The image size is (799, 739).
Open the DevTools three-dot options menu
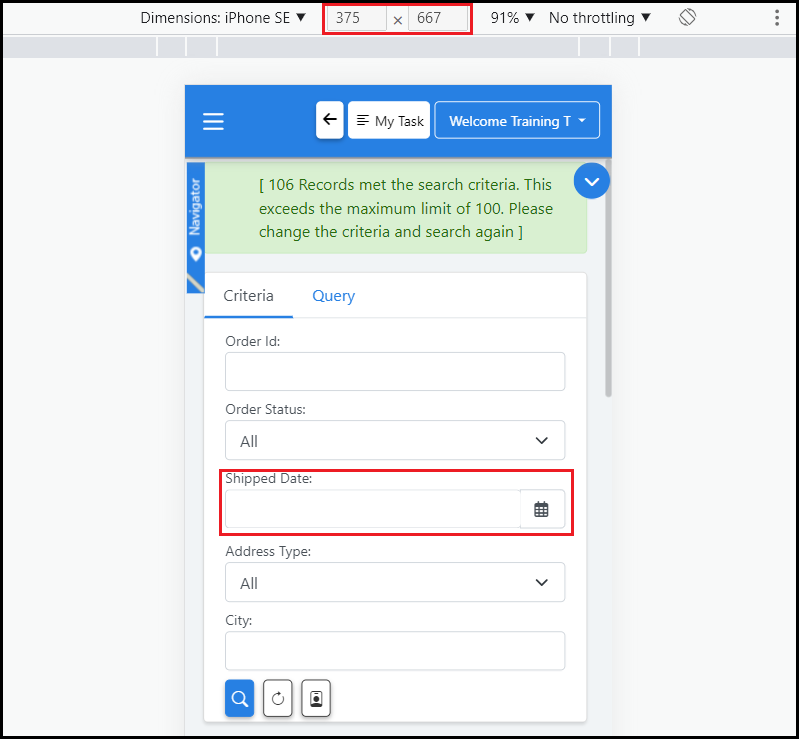pos(777,18)
